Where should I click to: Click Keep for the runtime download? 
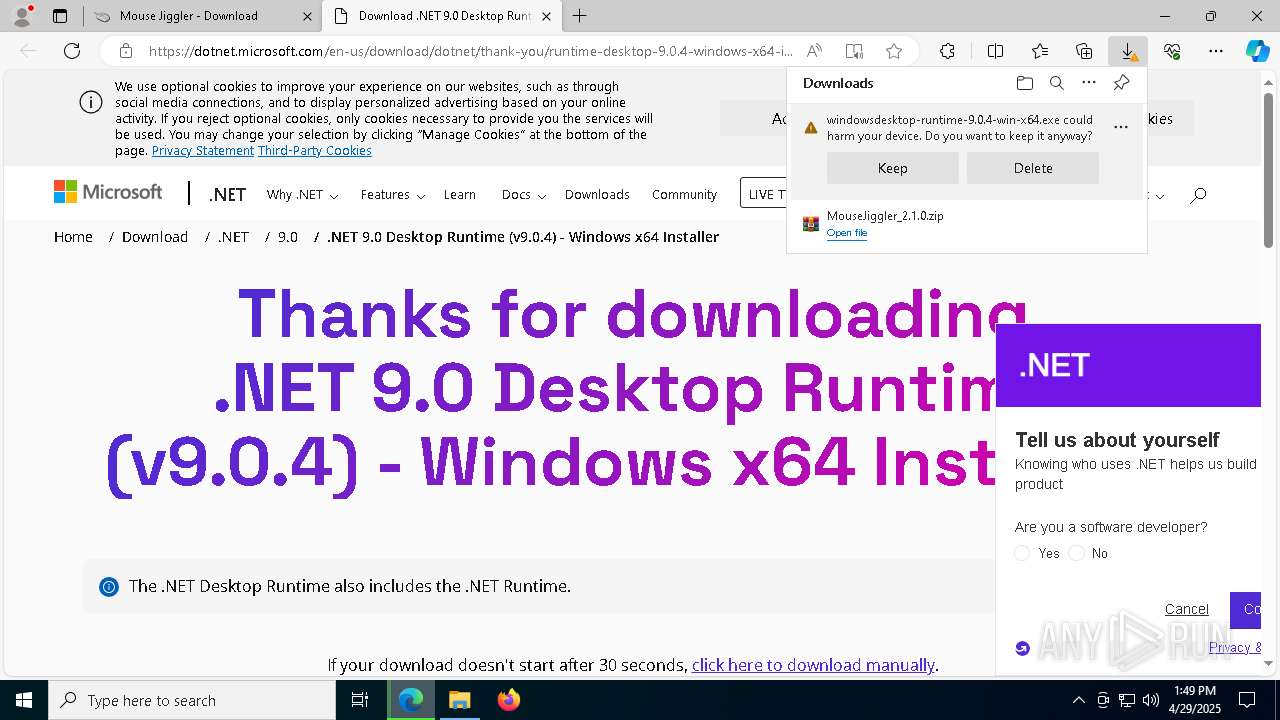(892, 168)
